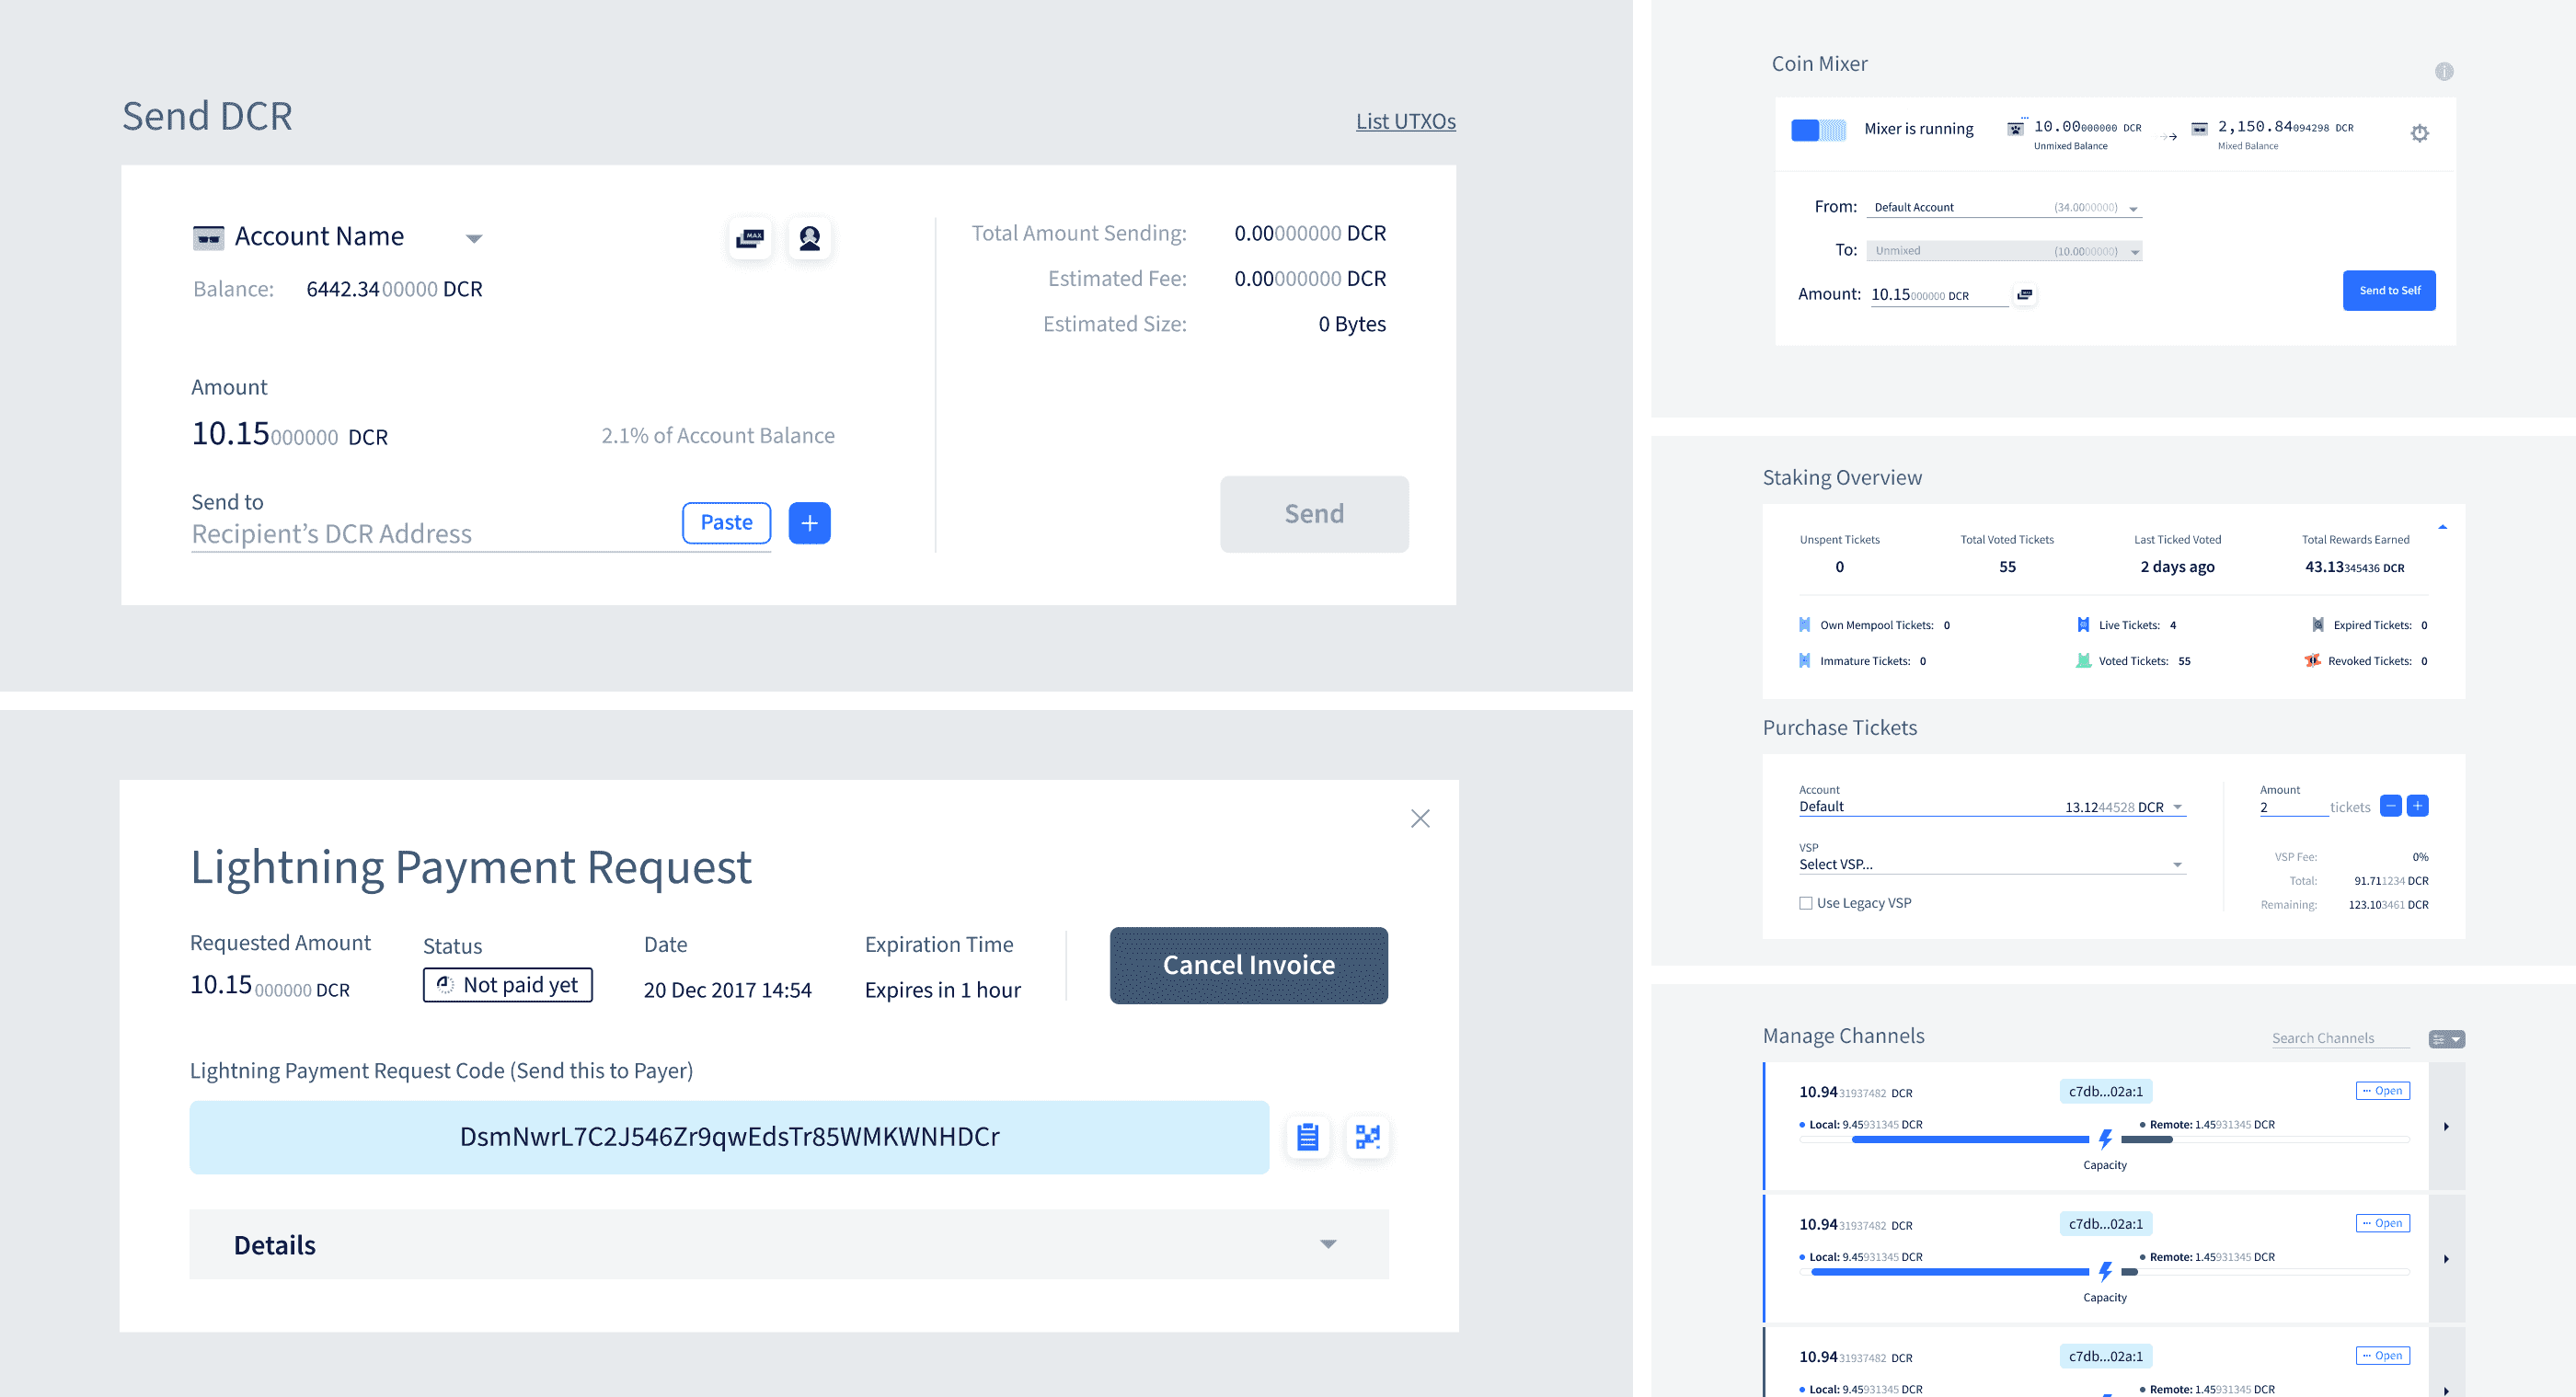2576x1397 pixels.
Task: Click the Cancel Invoice button
Action: 1248,965
